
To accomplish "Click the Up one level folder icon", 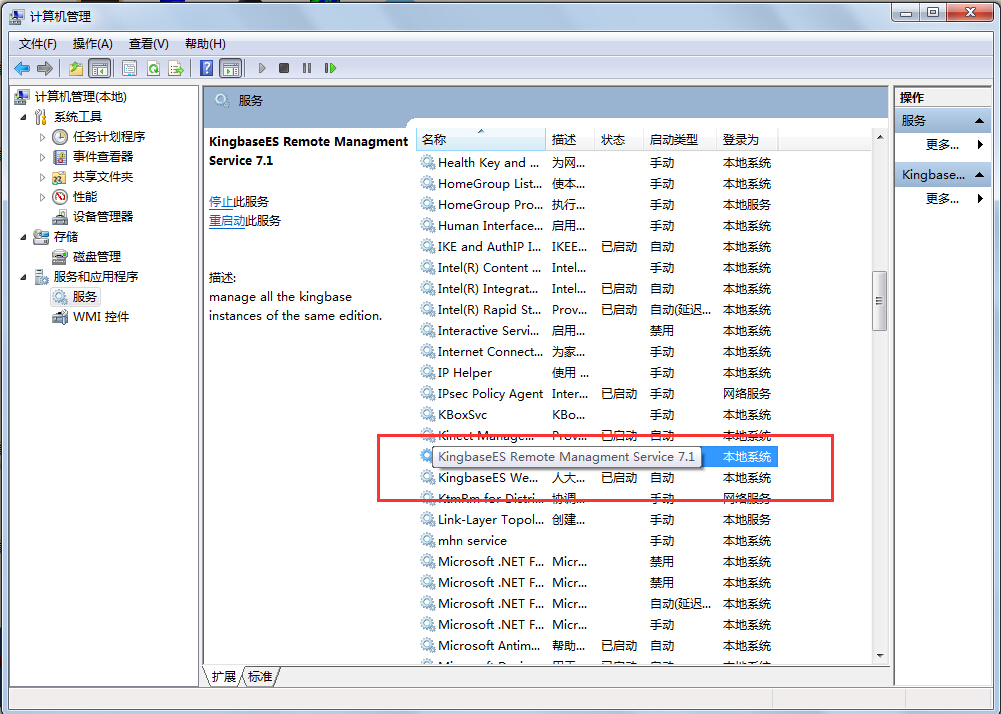I will pos(76,68).
